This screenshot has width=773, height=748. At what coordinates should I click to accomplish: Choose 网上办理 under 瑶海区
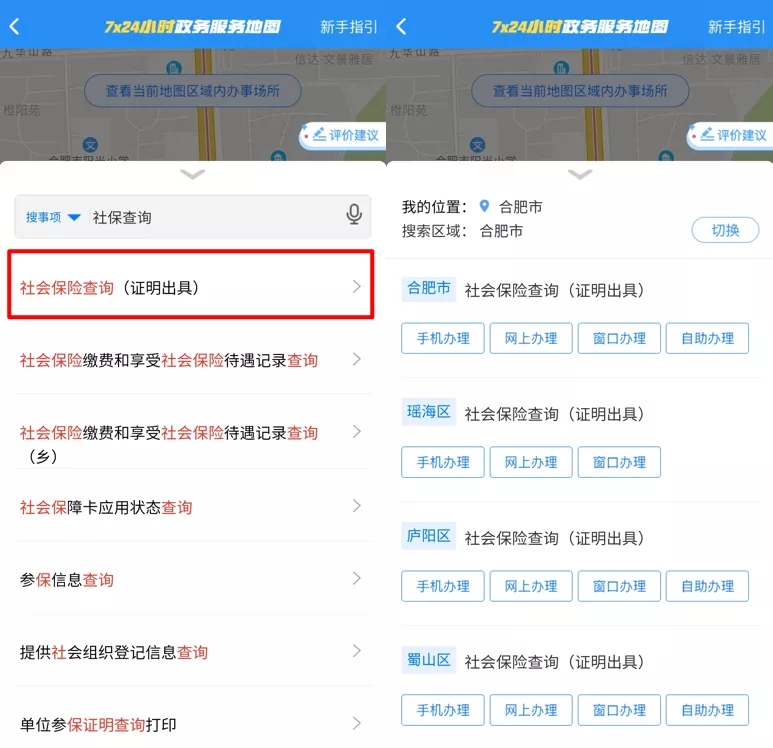coord(531,462)
